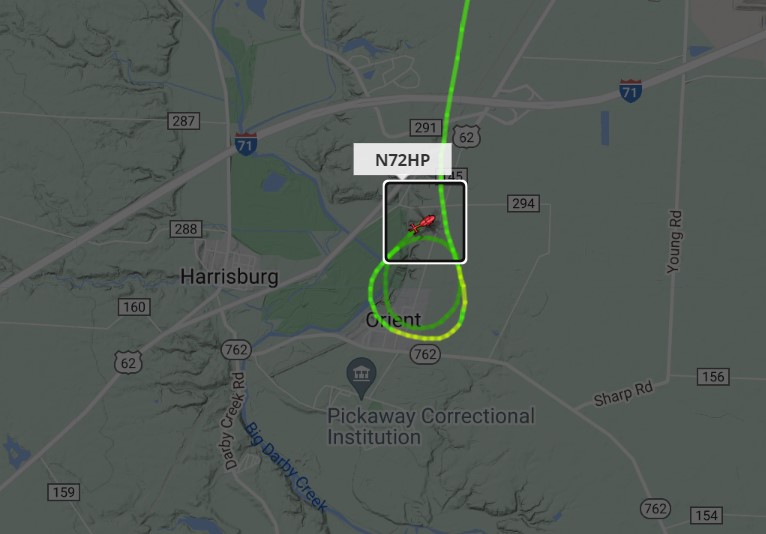This screenshot has height=534, width=766.
Task: Click the route 287 road marker
Action: 183,121
